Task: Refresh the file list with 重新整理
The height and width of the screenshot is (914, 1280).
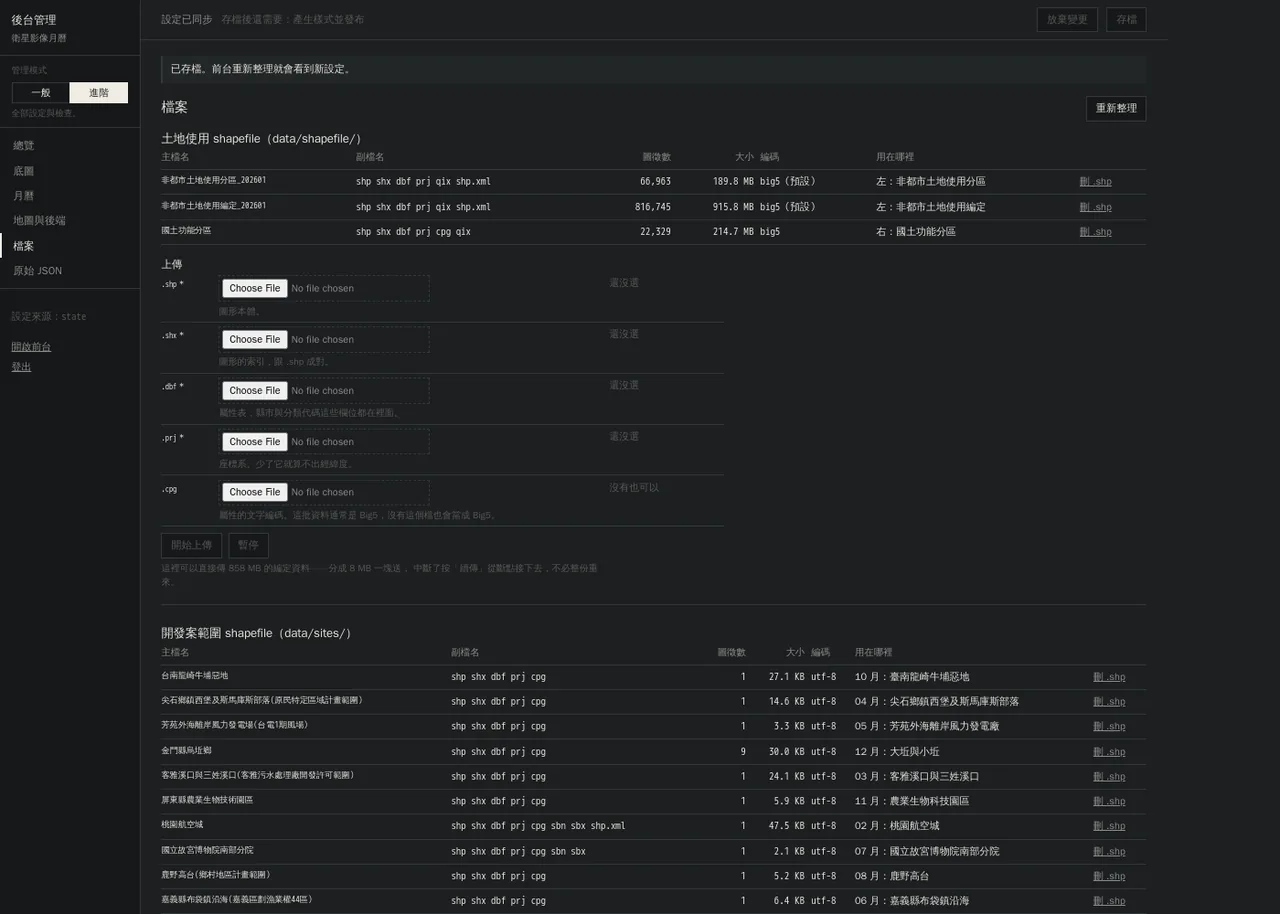Action: click(1116, 108)
